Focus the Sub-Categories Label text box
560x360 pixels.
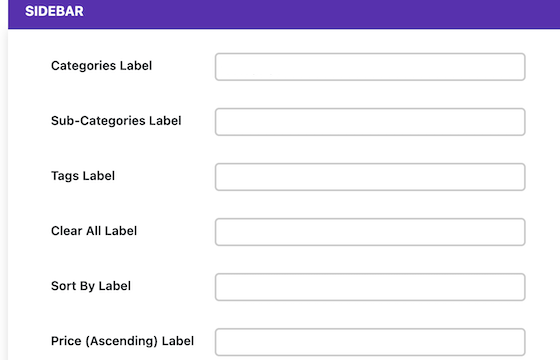point(370,122)
